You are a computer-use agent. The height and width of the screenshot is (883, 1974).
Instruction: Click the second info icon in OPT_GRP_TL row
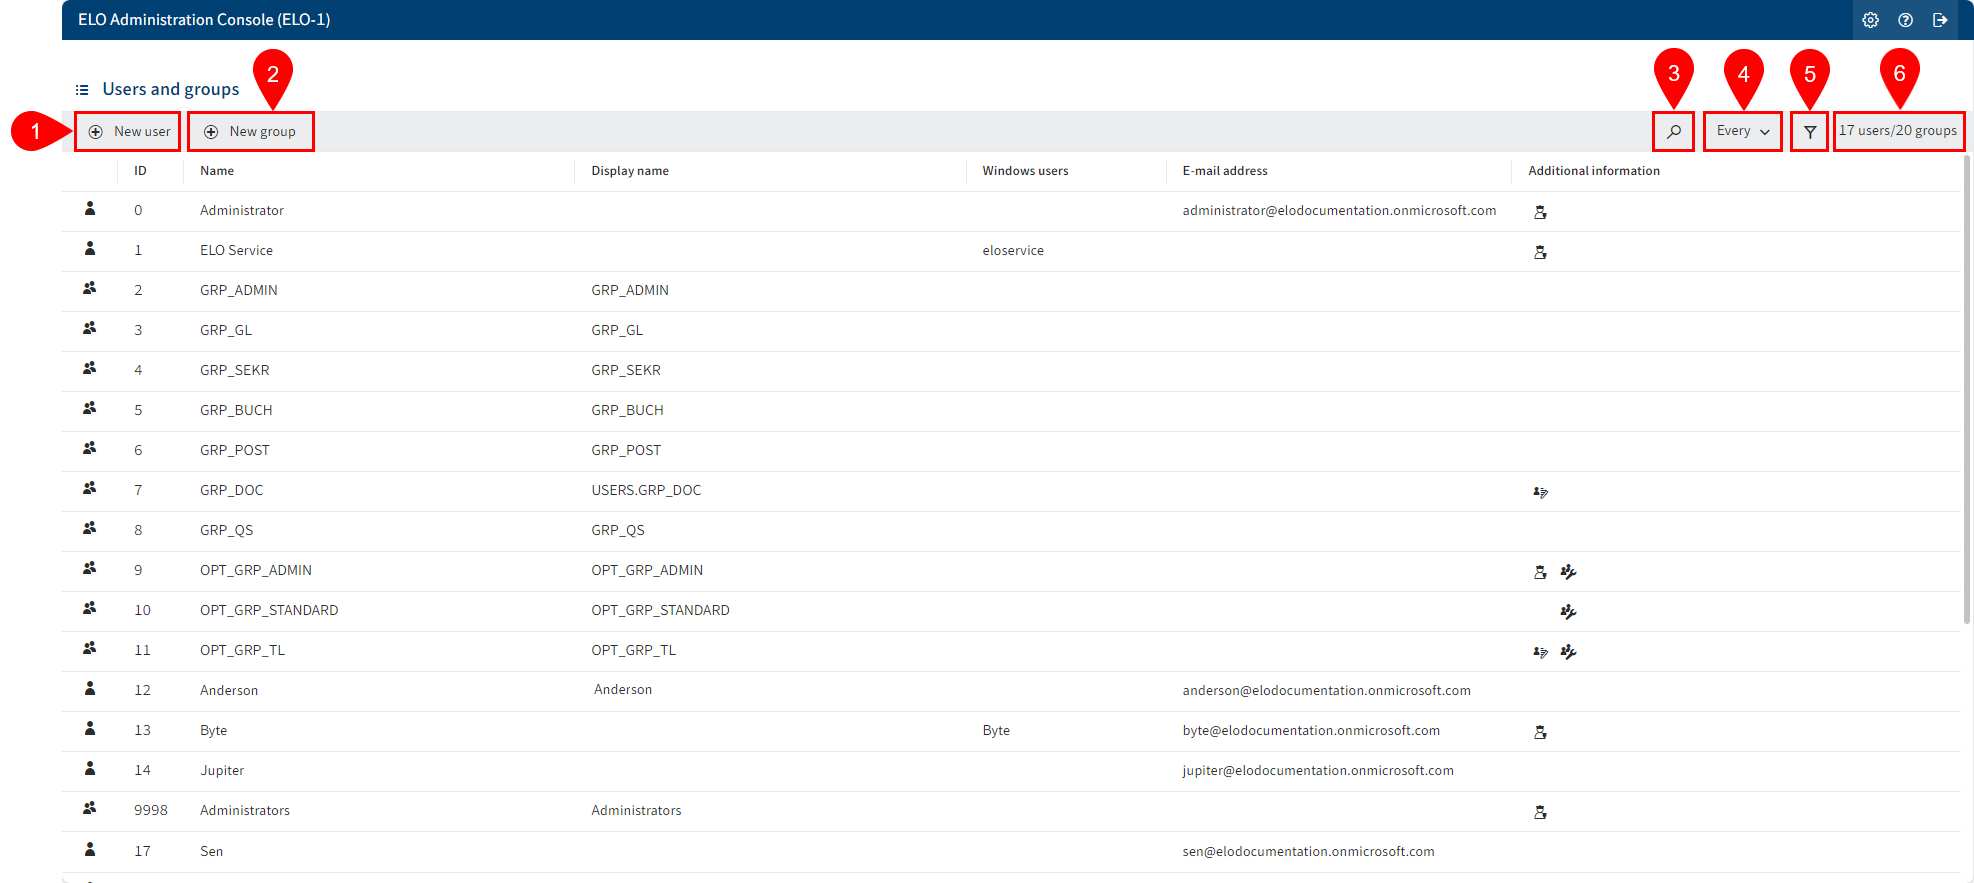click(x=1568, y=652)
